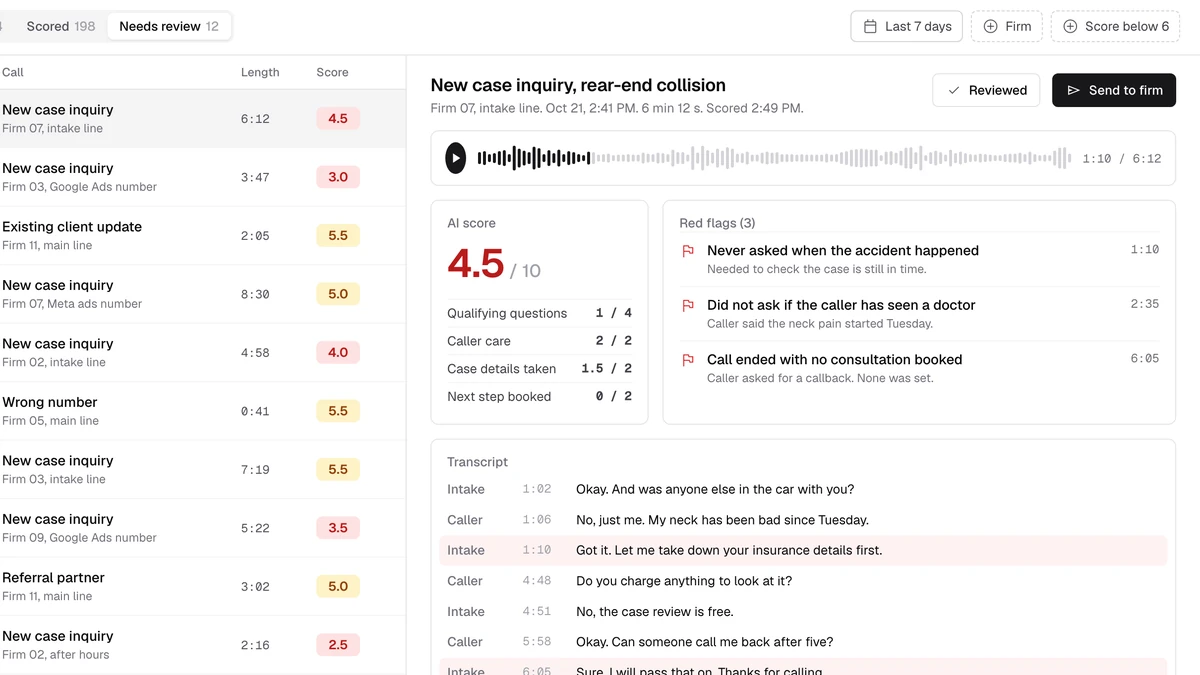Click transcript line about neck since Tuesday

(x=803, y=520)
